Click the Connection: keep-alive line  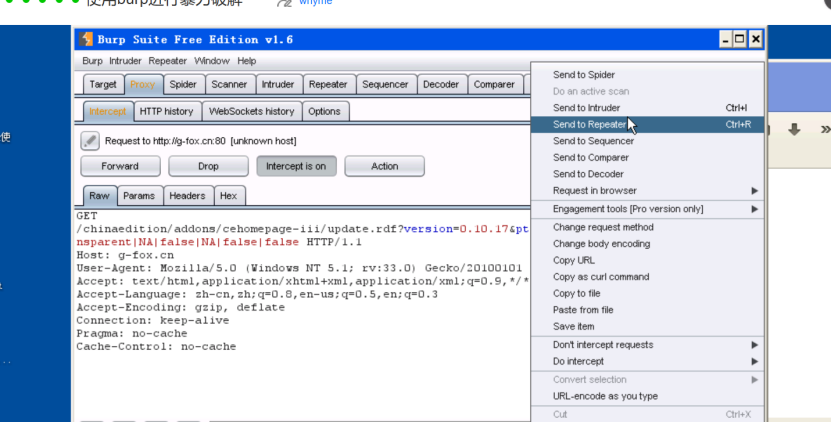pos(153,320)
